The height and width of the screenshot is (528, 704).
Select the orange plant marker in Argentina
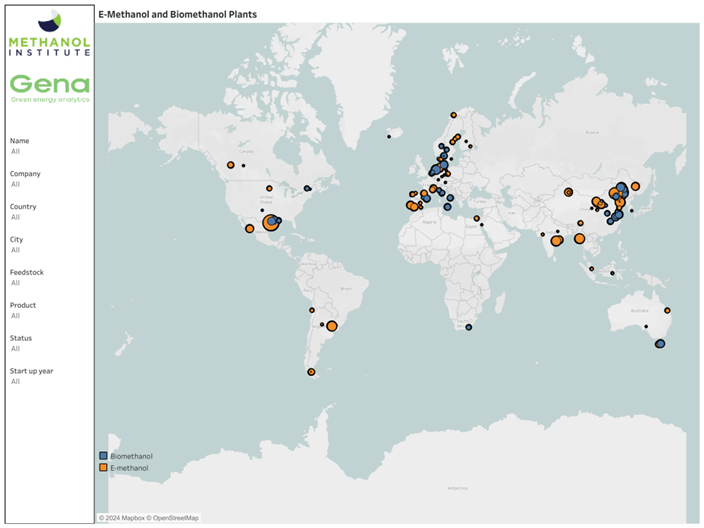point(332,325)
